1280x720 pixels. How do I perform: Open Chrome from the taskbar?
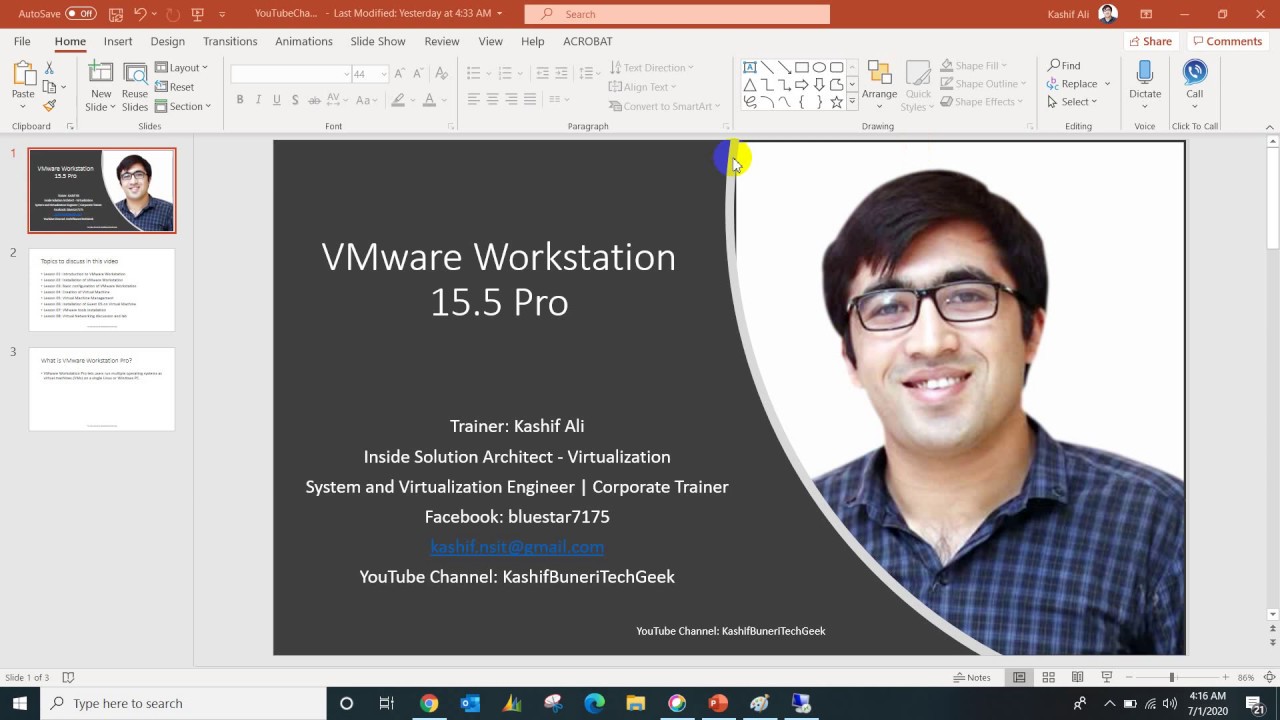coord(428,703)
